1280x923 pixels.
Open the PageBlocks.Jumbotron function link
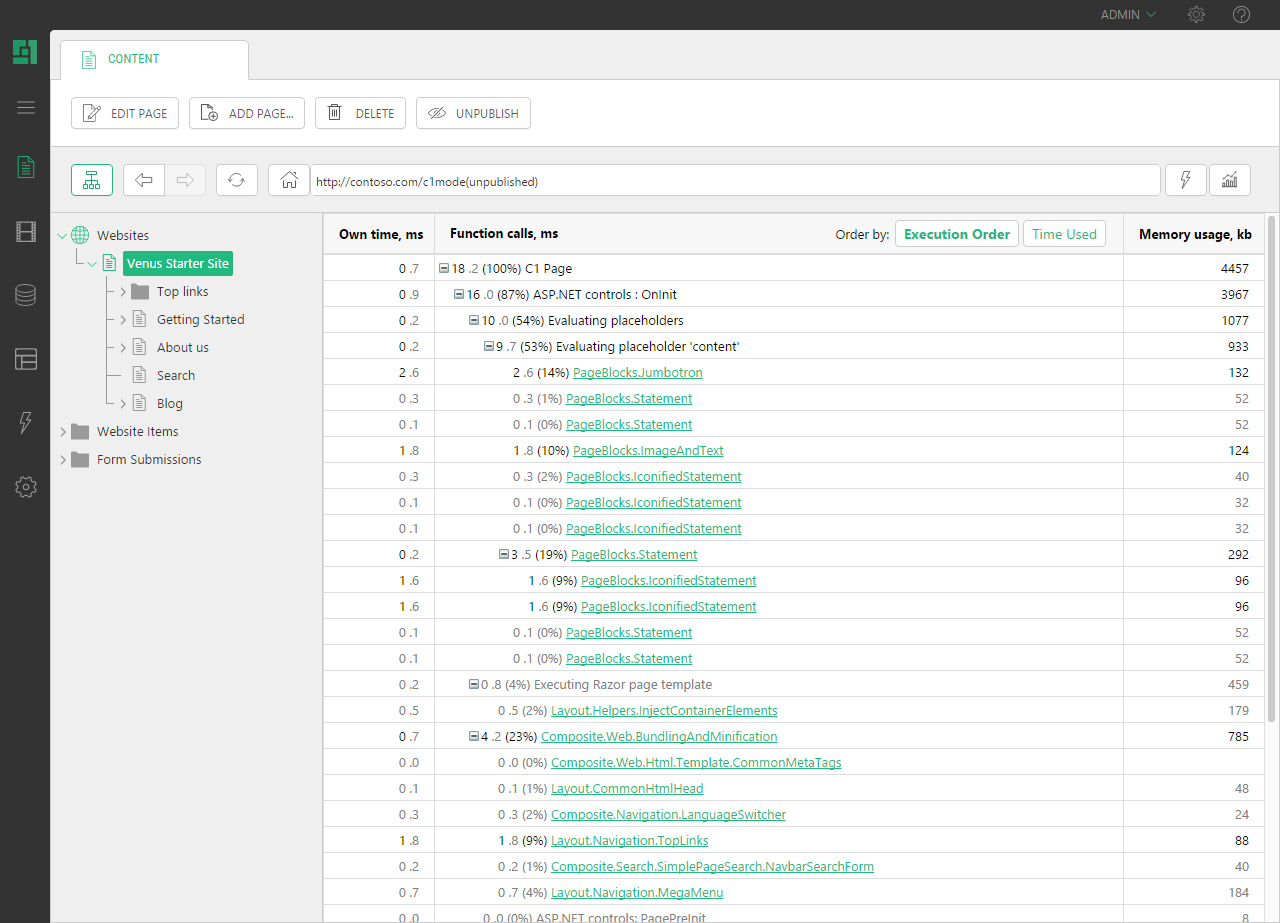(637, 372)
